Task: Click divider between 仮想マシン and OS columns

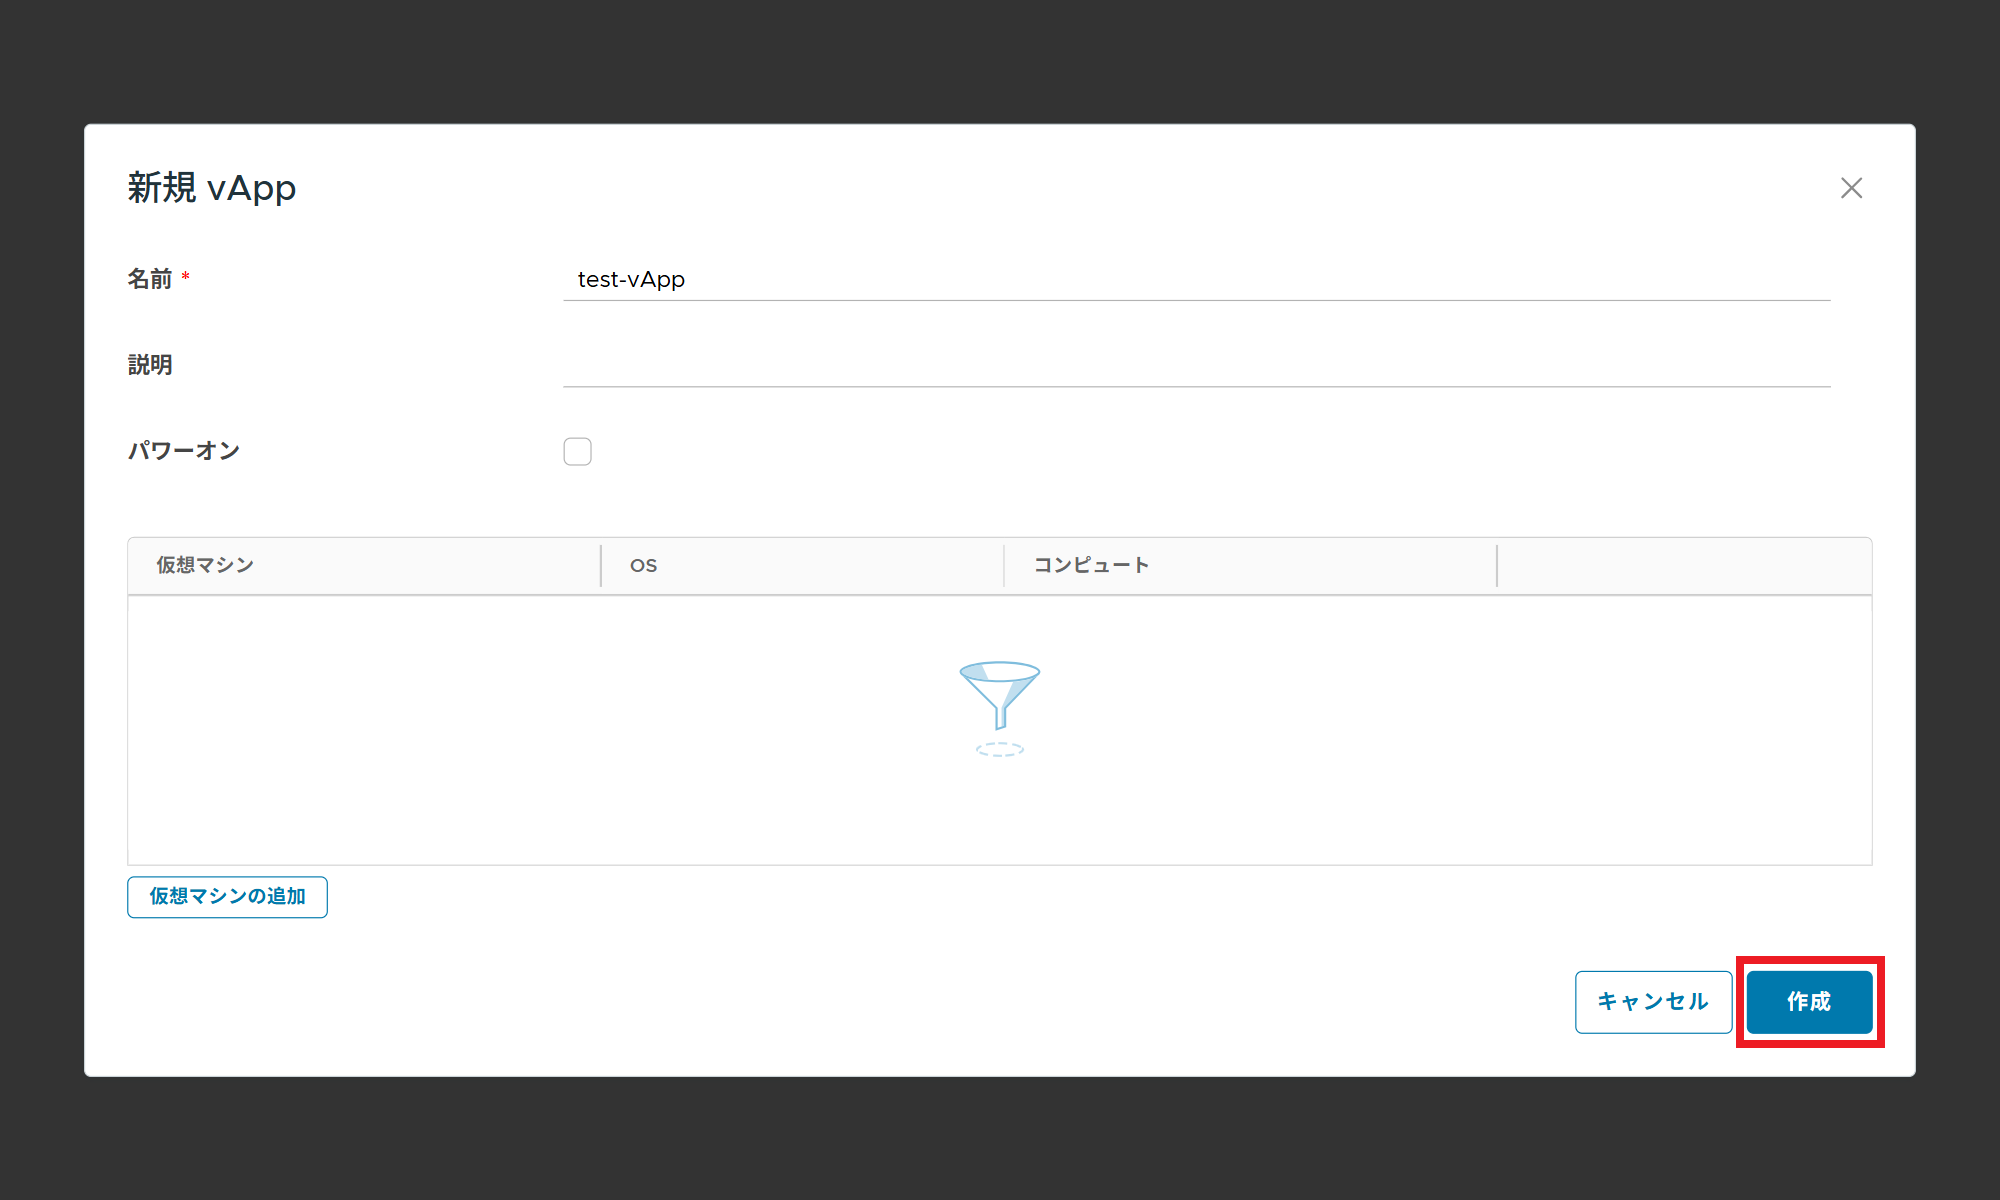Action: point(601,565)
